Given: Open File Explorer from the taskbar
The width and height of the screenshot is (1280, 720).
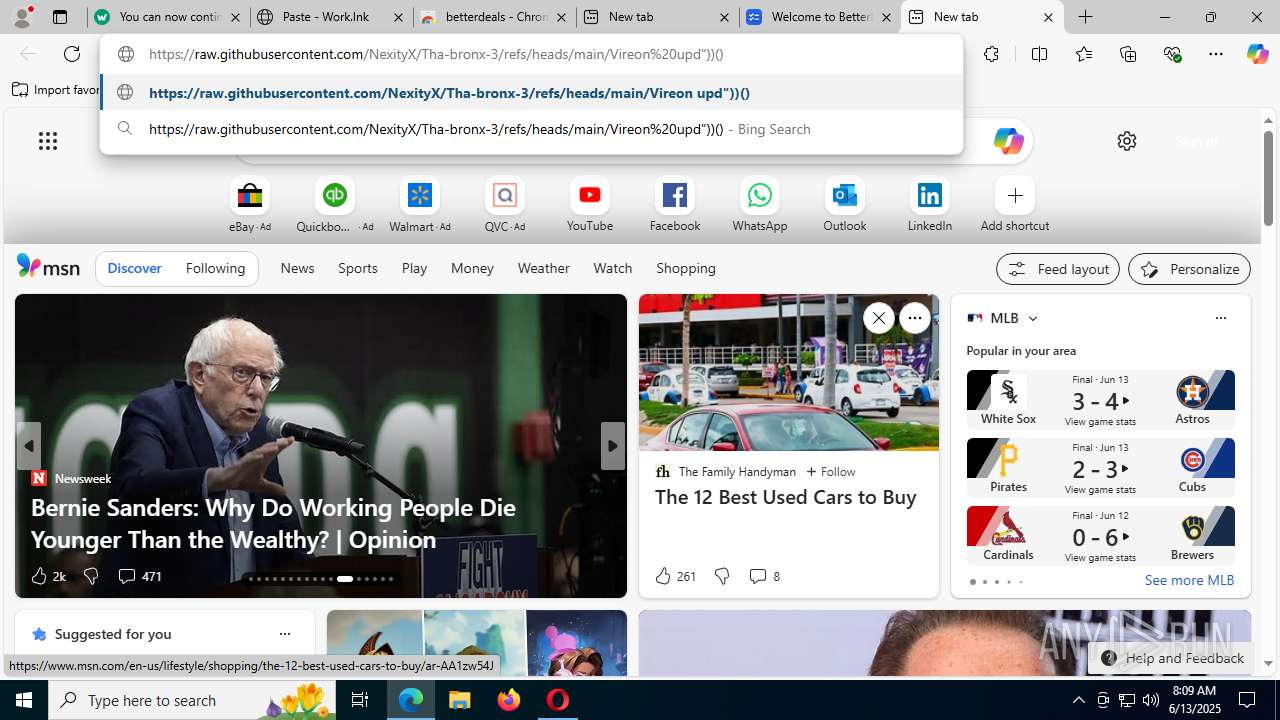Looking at the screenshot, I should coord(459,700).
